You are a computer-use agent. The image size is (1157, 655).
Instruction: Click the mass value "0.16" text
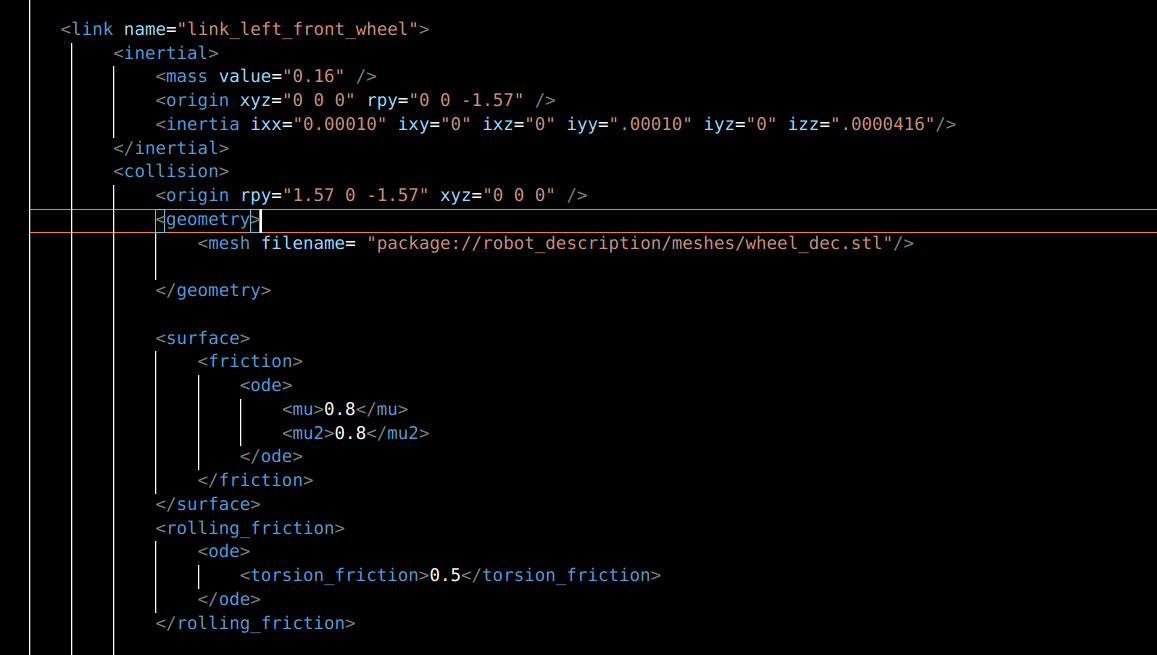point(314,76)
